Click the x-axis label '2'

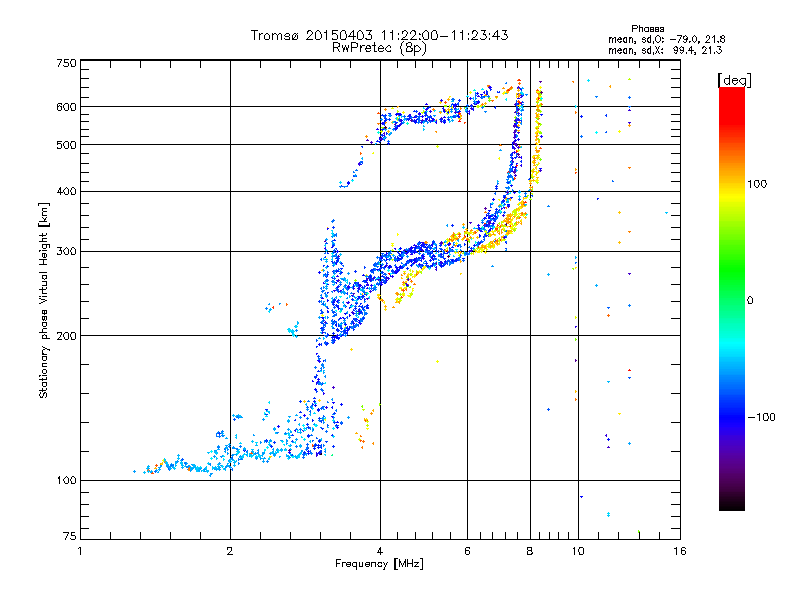pyautogui.click(x=230, y=551)
